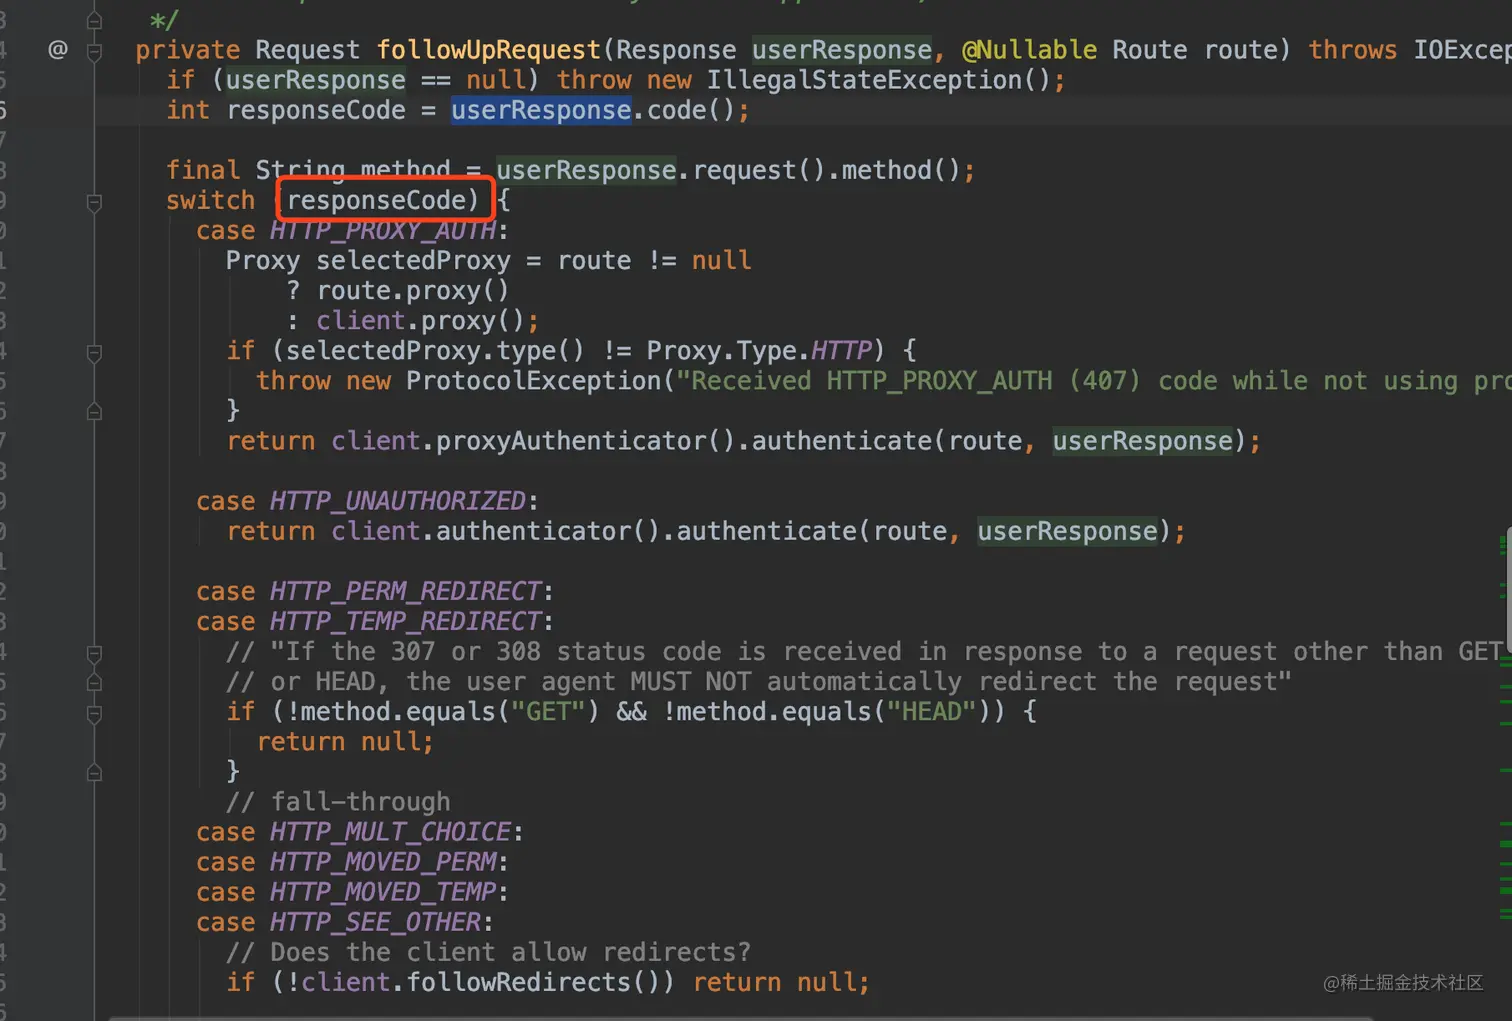Click the HTTP_TEMP_REDIRECT case constant
The width and height of the screenshot is (1512, 1021).
(x=406, y=621)
